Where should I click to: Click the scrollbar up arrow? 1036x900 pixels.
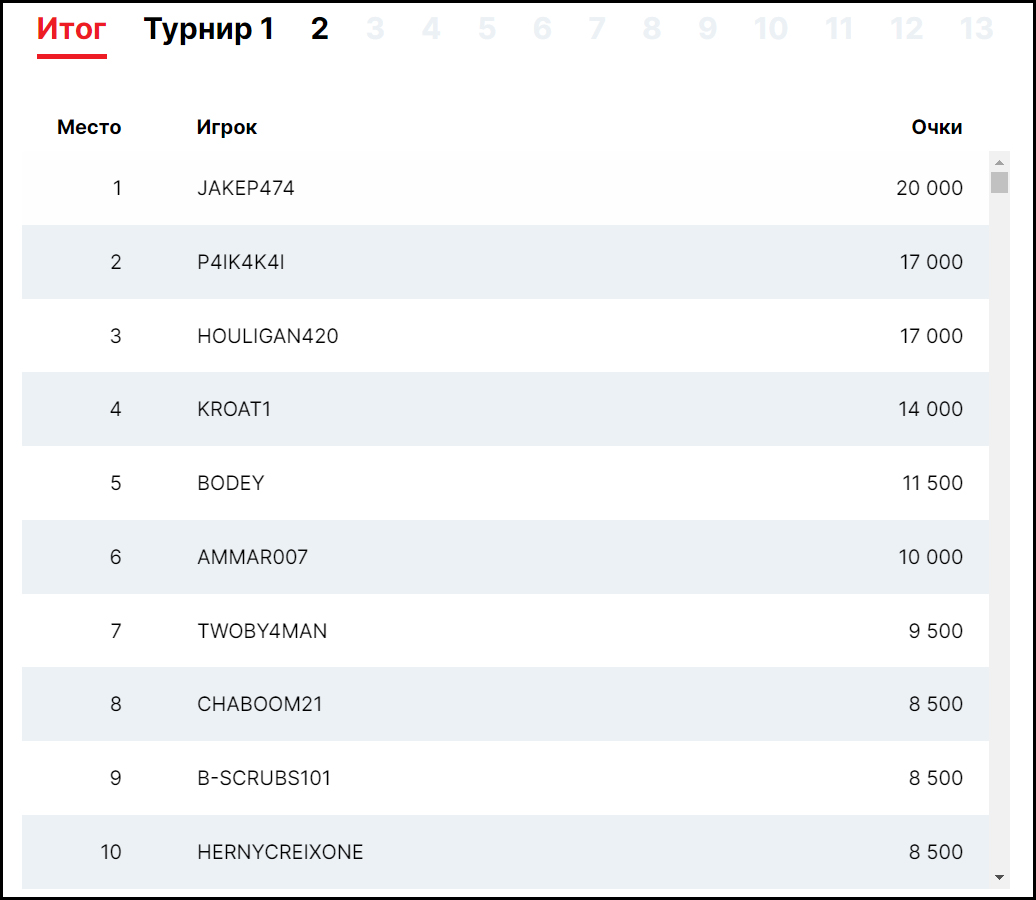pos(999,162)
